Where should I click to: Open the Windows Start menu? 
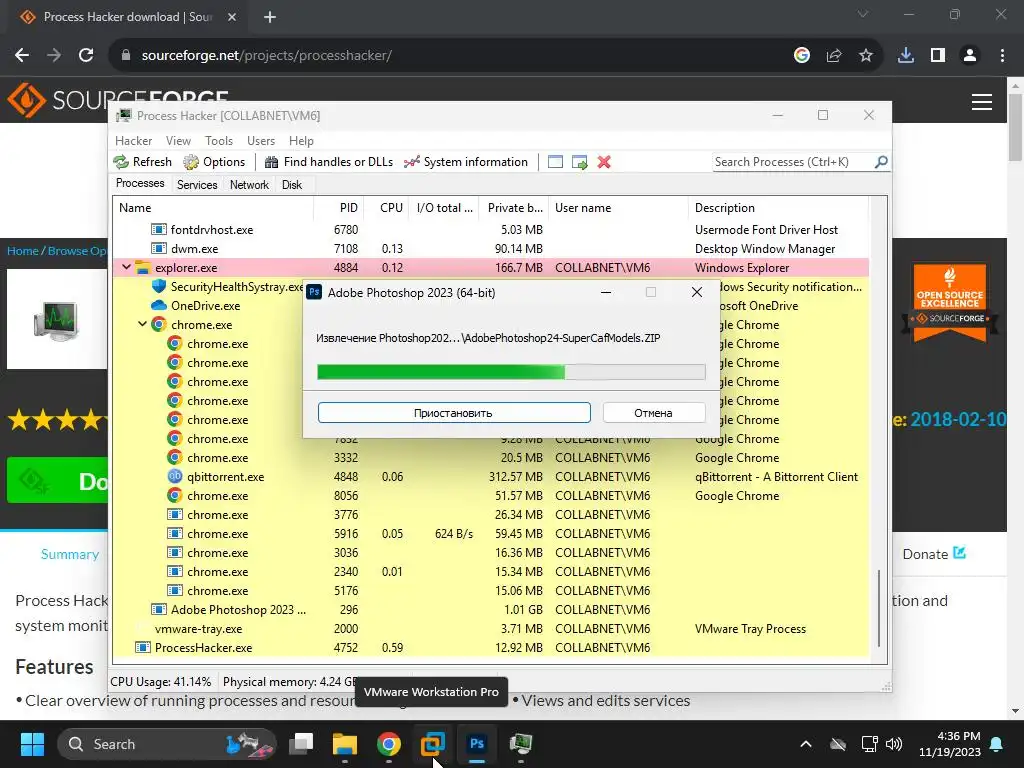point(32,744)
